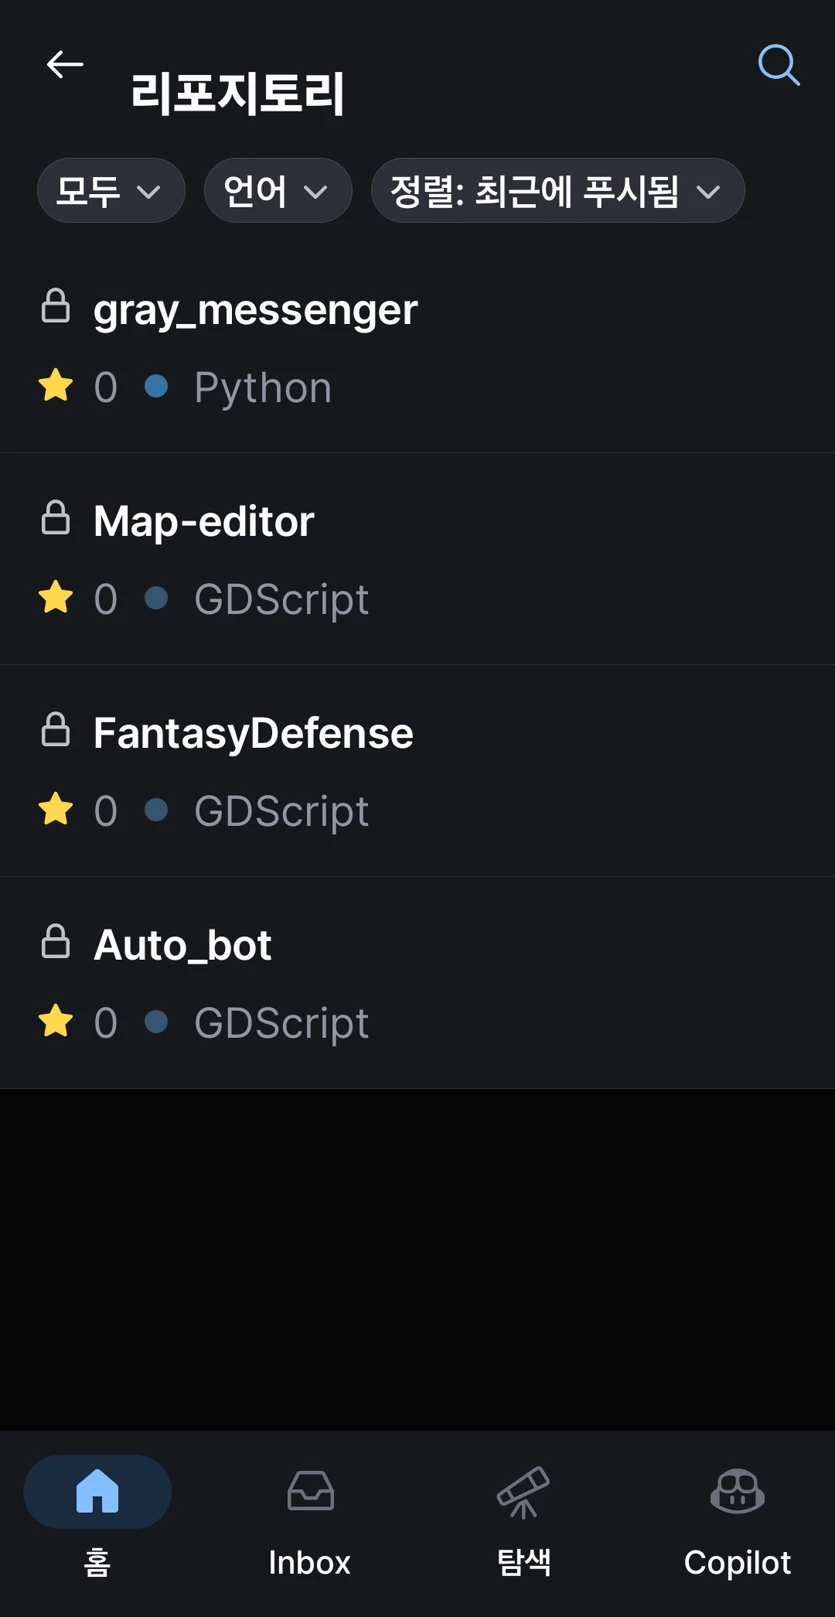
Task: Open the Map-editor repository
Action: point(417,559)
